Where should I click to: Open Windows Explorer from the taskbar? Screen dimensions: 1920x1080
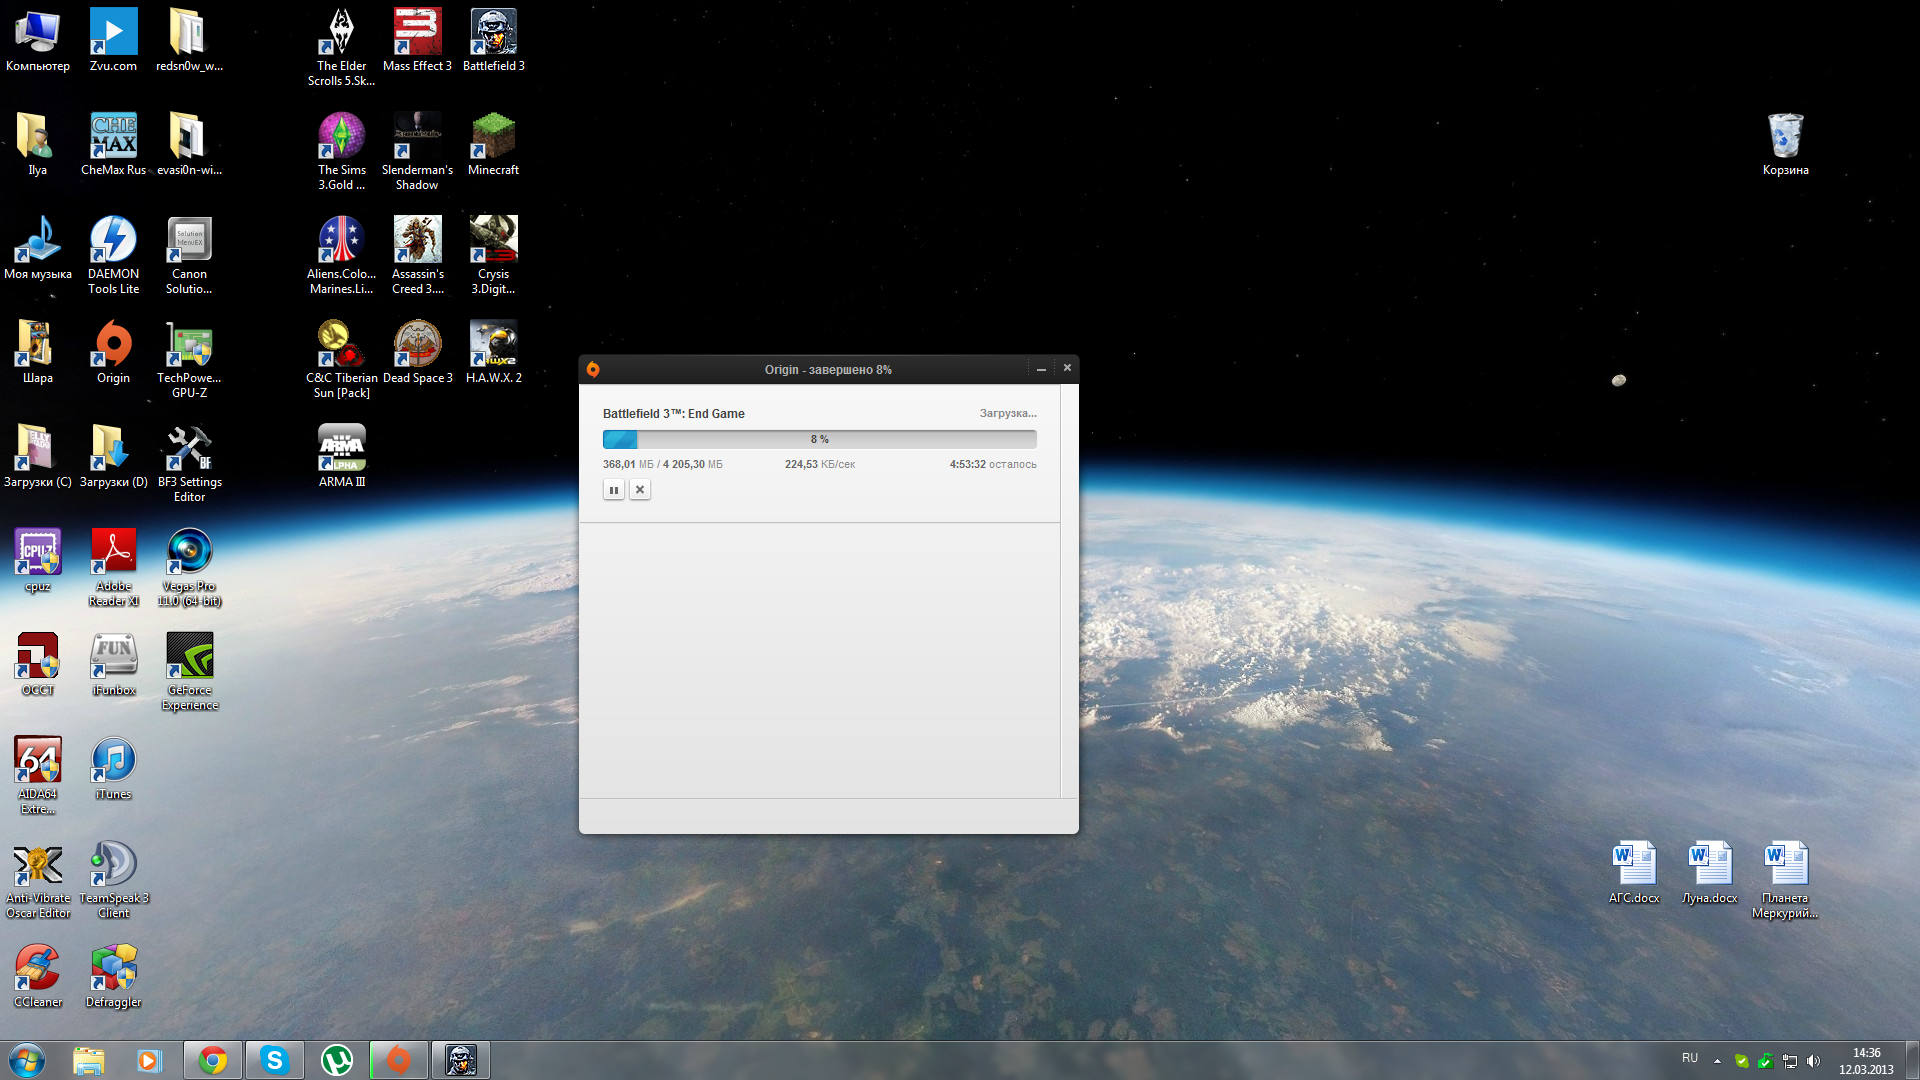88,1060
